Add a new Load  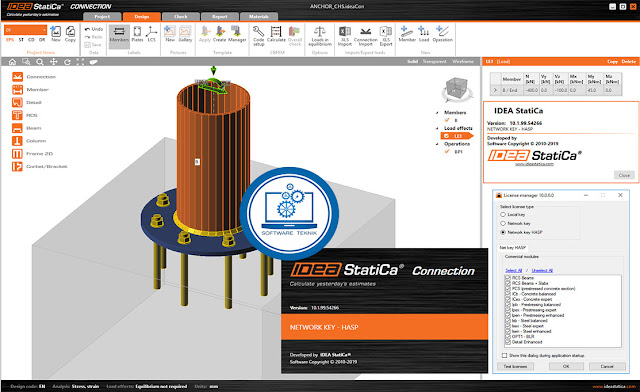(424, 33)
